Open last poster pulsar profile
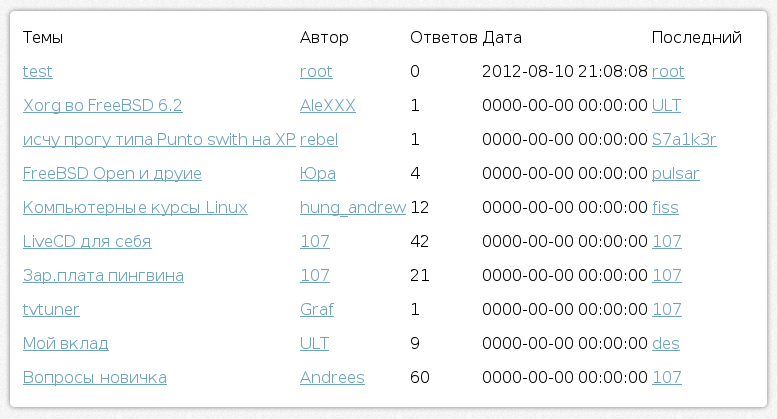 point(676,174)
